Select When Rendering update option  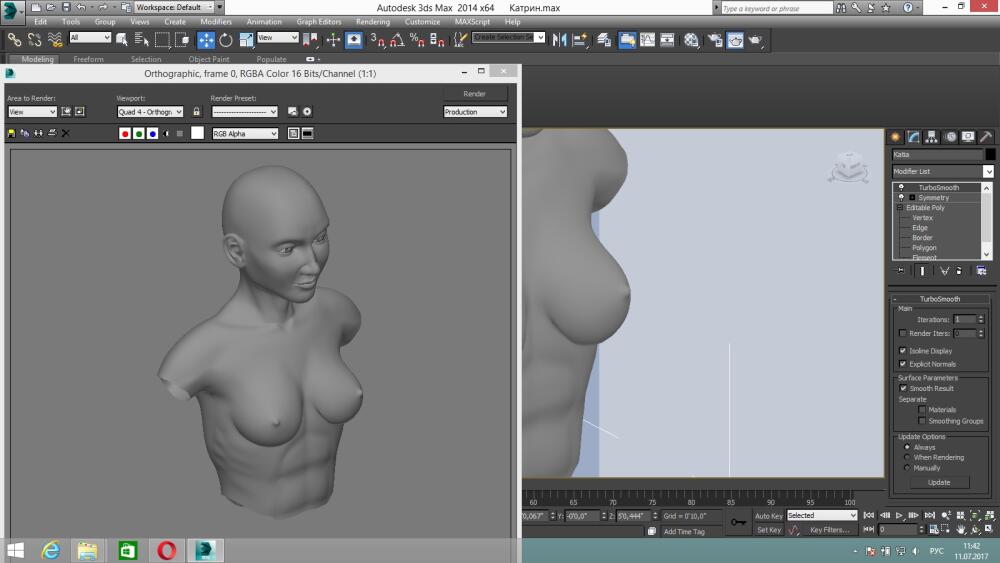coord(907,457)
